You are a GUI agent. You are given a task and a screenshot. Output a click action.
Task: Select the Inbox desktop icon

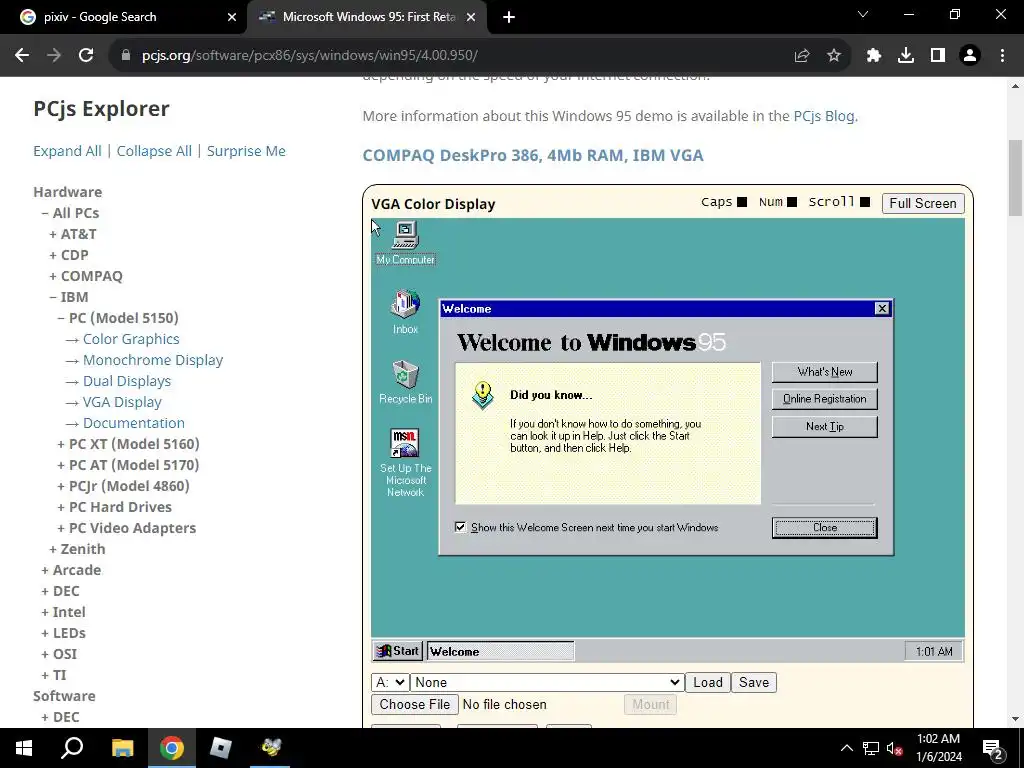(x=405, y=312)
